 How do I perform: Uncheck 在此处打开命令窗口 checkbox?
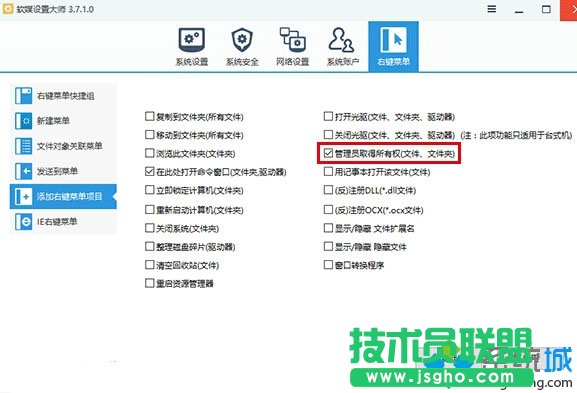[149, 171]
